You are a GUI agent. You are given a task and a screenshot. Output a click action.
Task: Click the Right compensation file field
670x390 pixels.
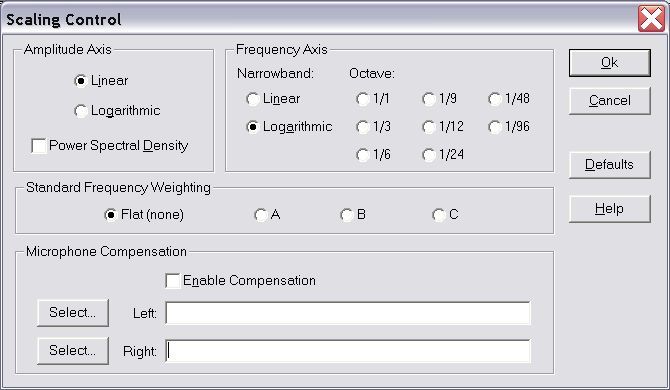click(348, 351)
